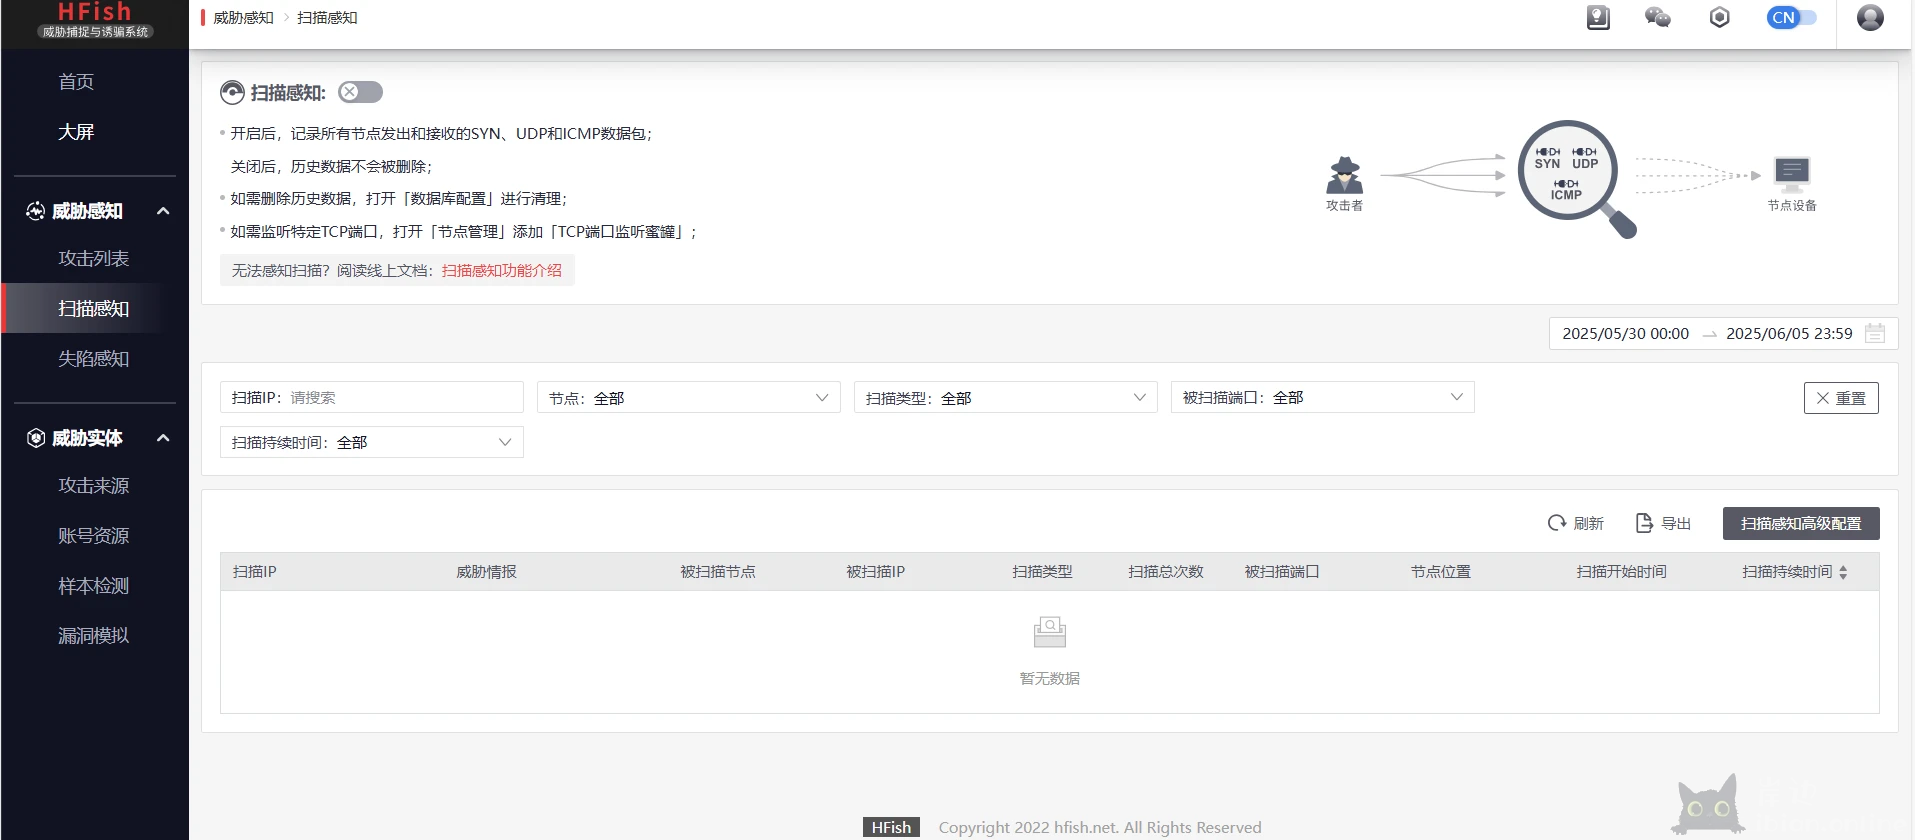Open the 扫描持续时间 filter dropdown
The image size is (1915, 840).
coord(372,443)
